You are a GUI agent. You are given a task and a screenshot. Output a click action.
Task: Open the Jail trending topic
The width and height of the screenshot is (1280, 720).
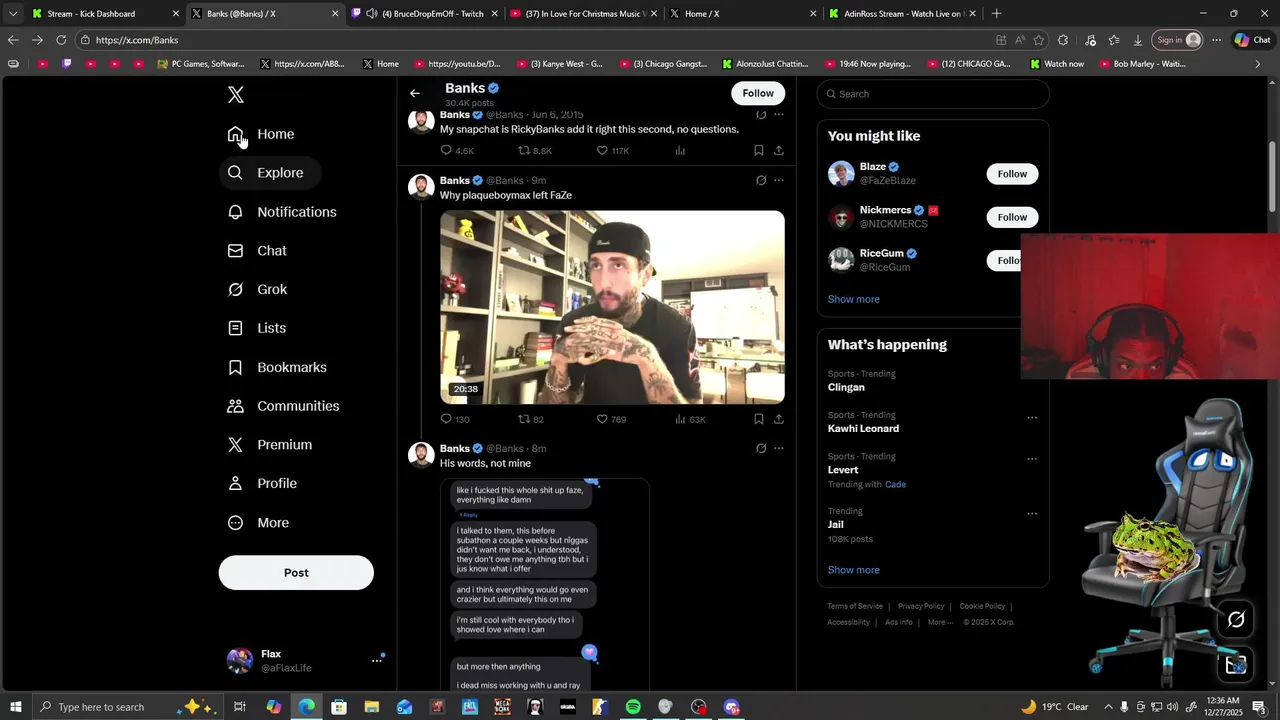tap(836, 524)
